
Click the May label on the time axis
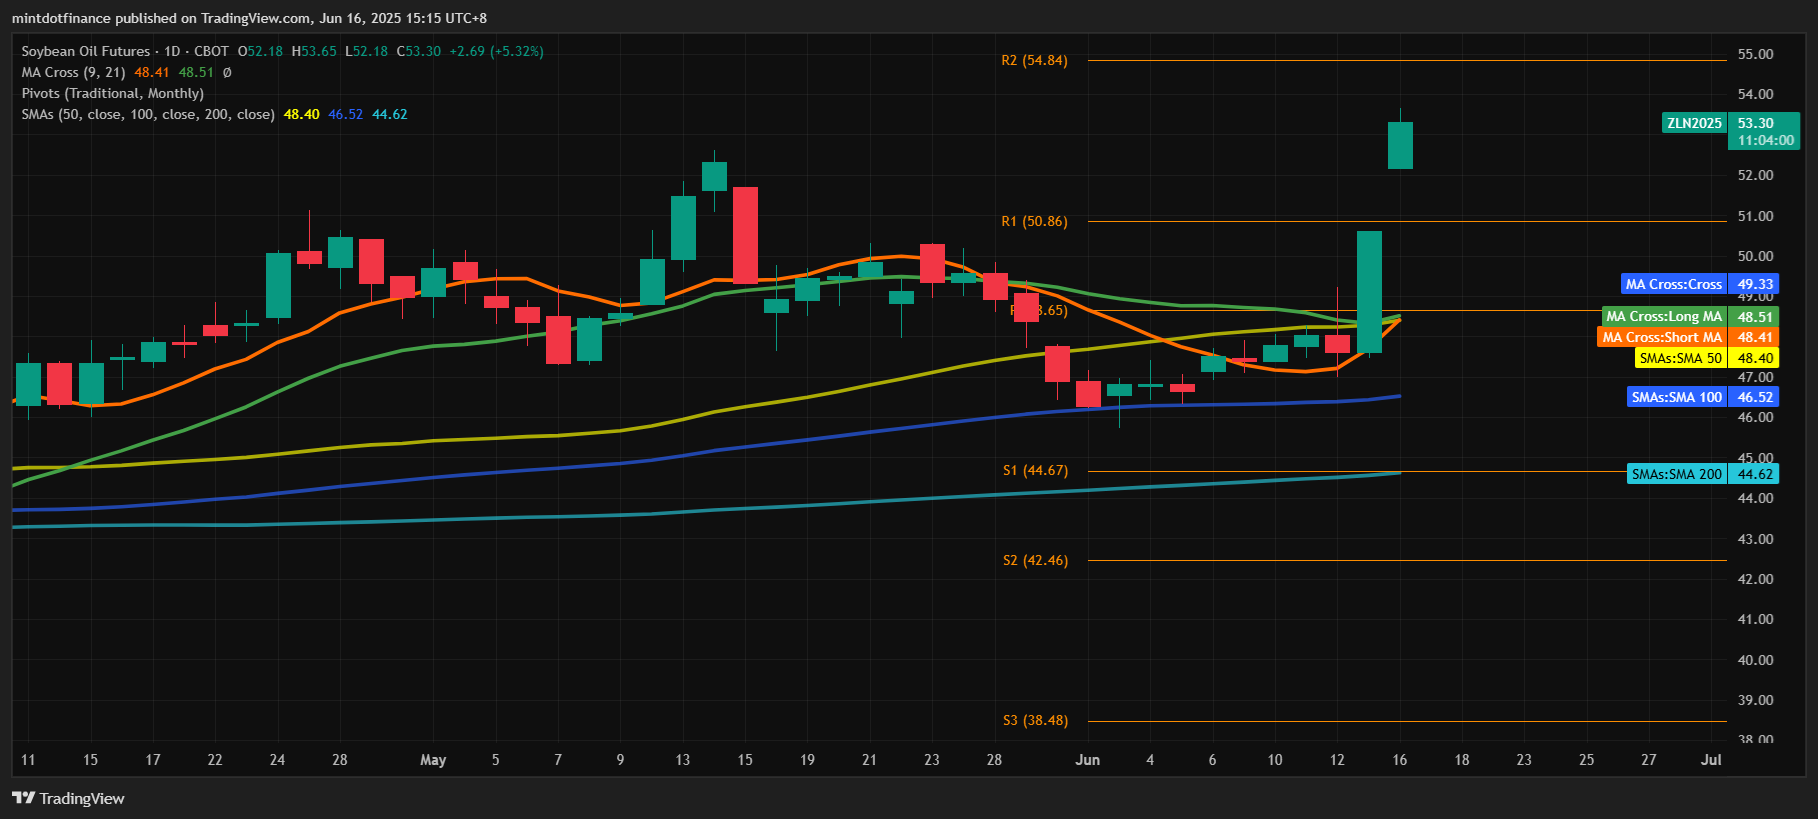click(433, 760)
